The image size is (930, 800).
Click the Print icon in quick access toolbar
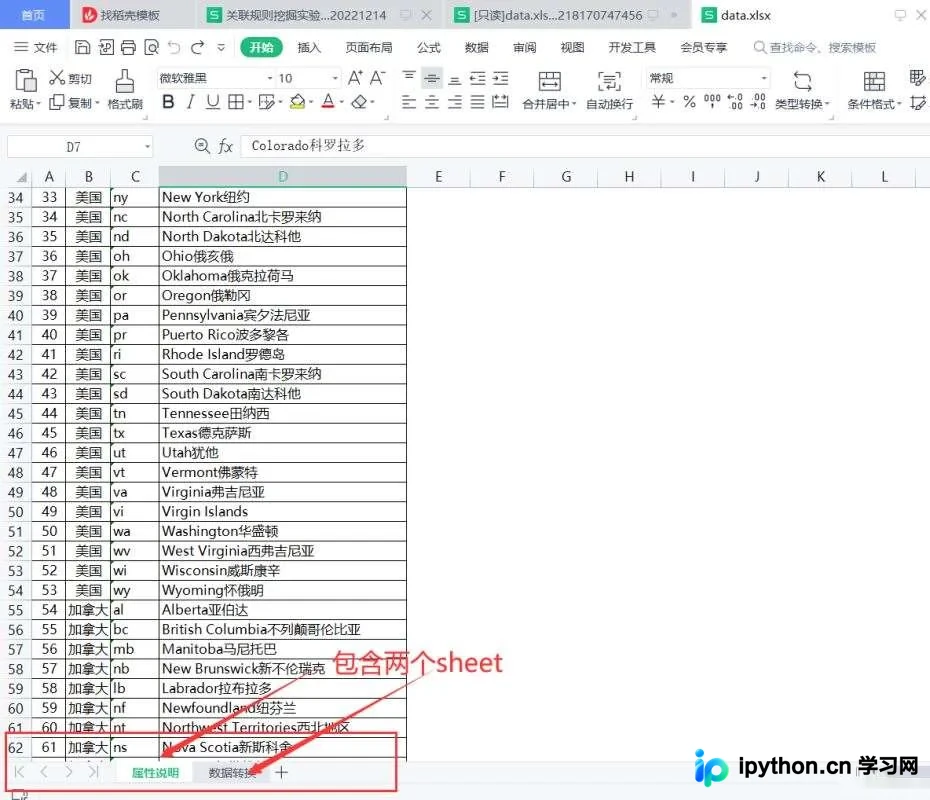tap(128, 47)
